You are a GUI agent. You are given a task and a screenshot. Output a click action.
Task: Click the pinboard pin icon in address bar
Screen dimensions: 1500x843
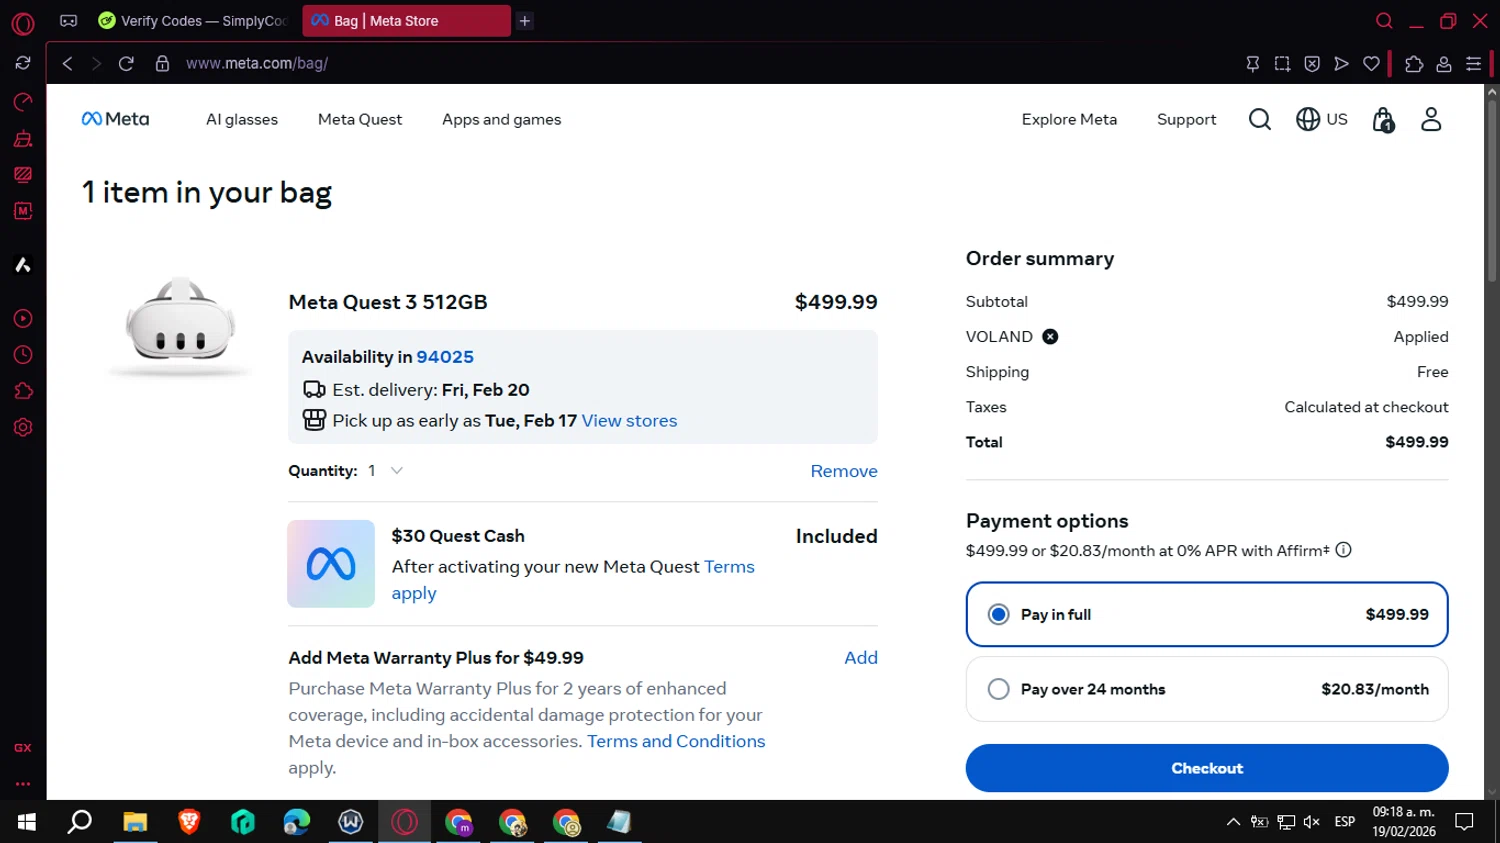(x=1252, y=63)
